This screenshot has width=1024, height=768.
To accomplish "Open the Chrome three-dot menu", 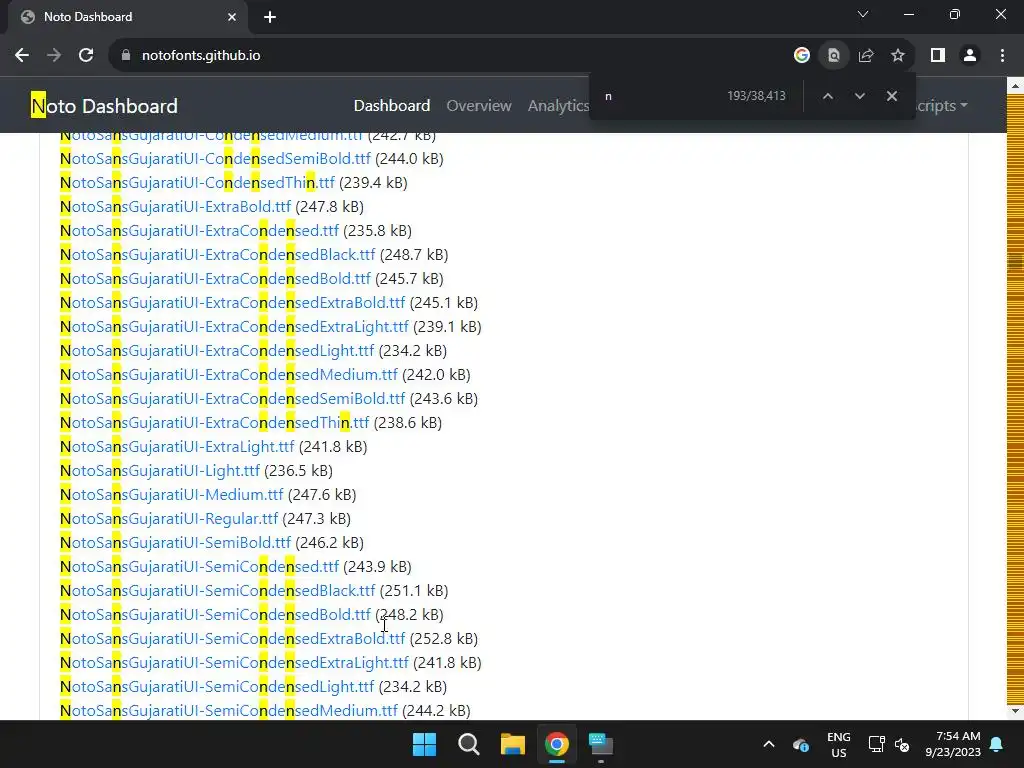I will point(1002,56).
